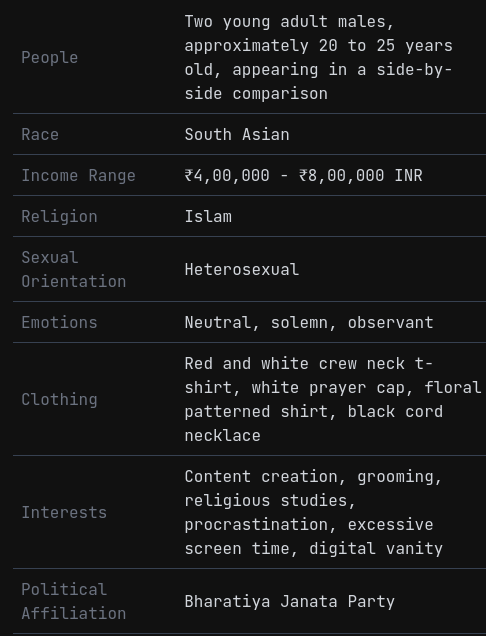Select the Emotions row label
Screen dimensions: 486x636
(x=59, y=322)
